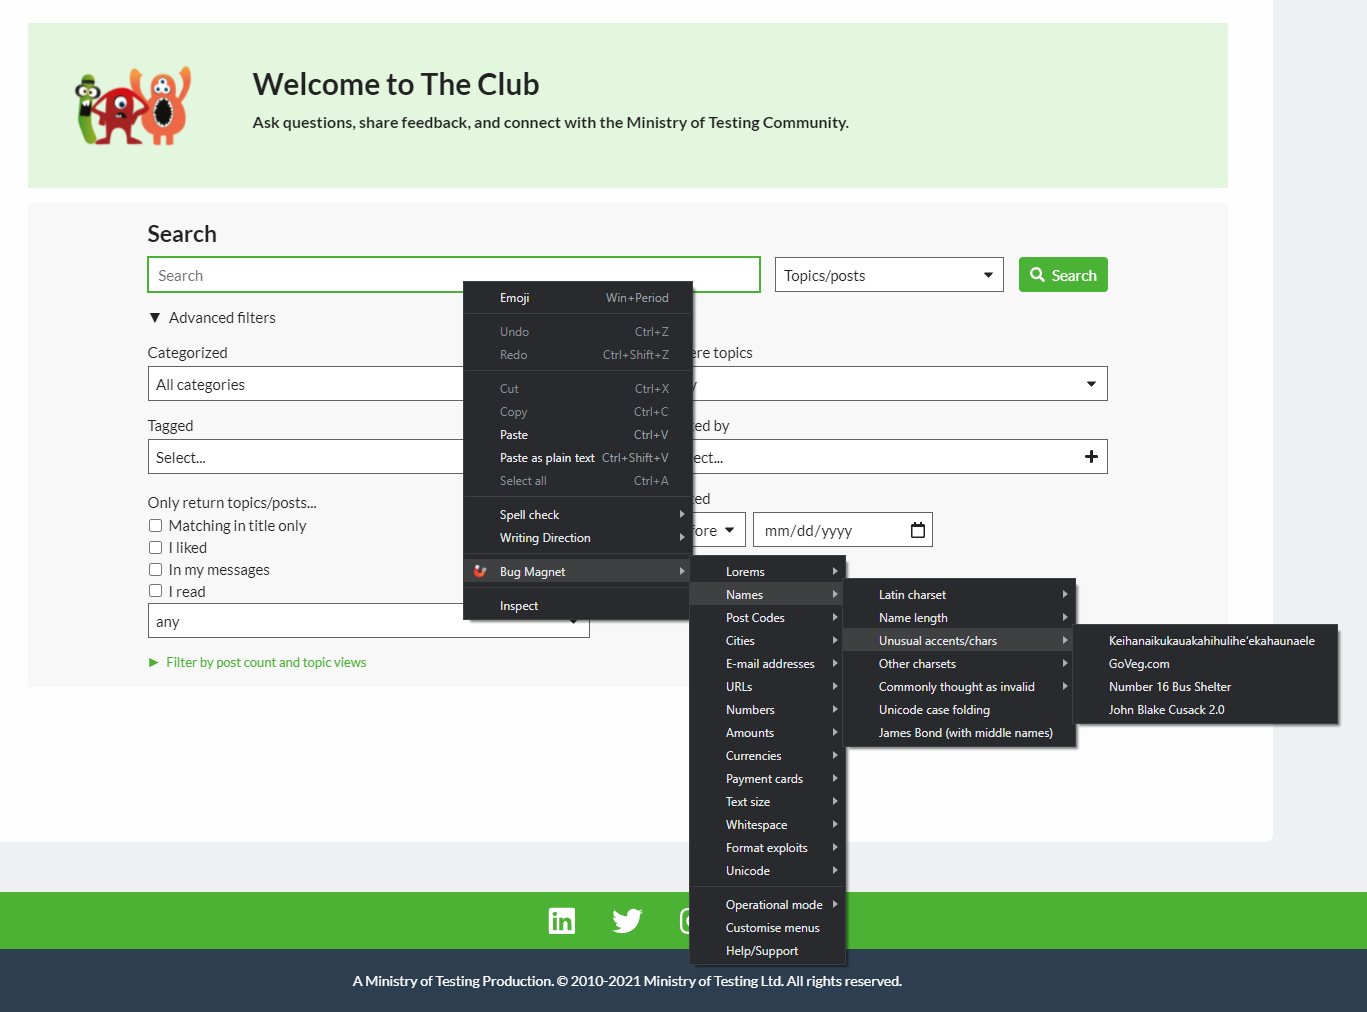Open the before/after date dropdown
The image size is (1367, 1012).
tap(718, 531)
